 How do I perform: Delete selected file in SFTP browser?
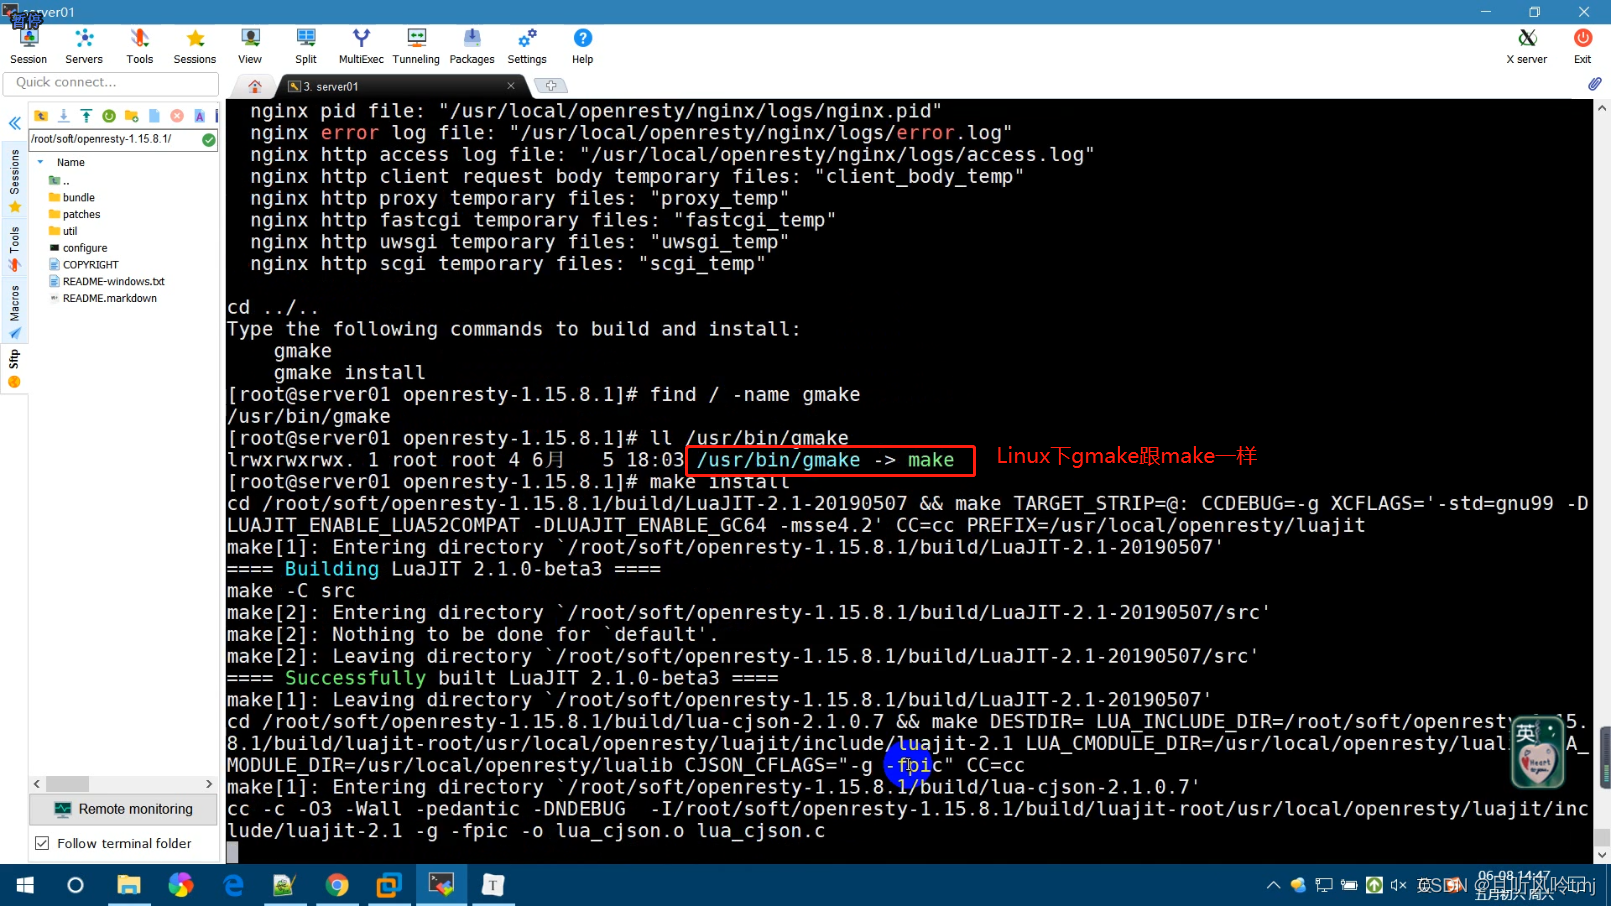177,116
